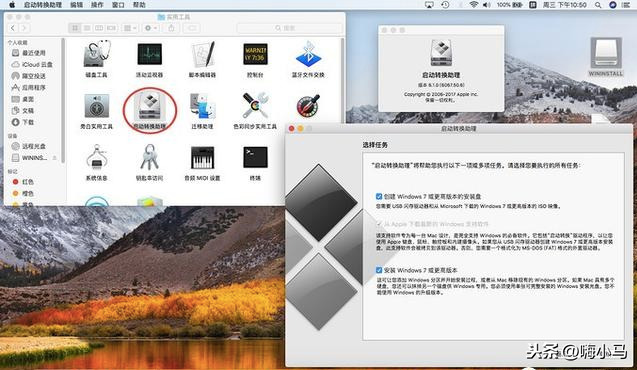Open Activity Monitor (活动监视器) app icon

150,54
